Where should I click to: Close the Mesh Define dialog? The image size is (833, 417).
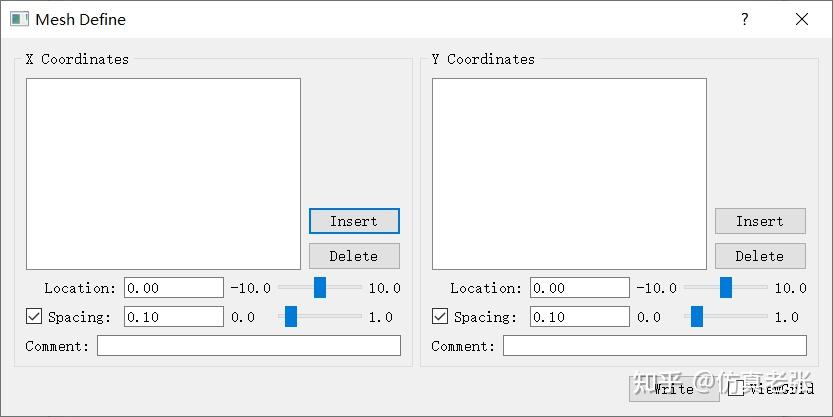click(x=802, y=19)
